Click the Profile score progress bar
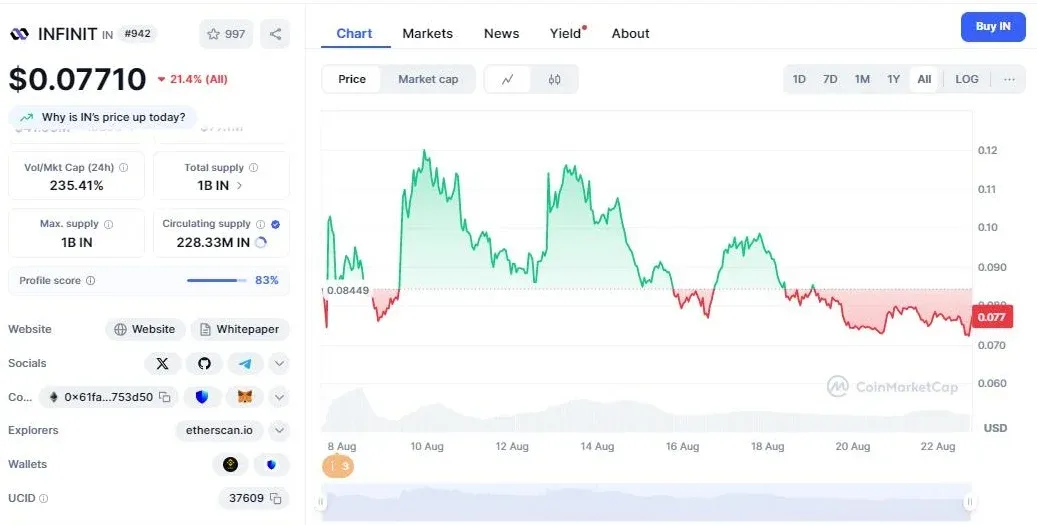 pos(216,280)
